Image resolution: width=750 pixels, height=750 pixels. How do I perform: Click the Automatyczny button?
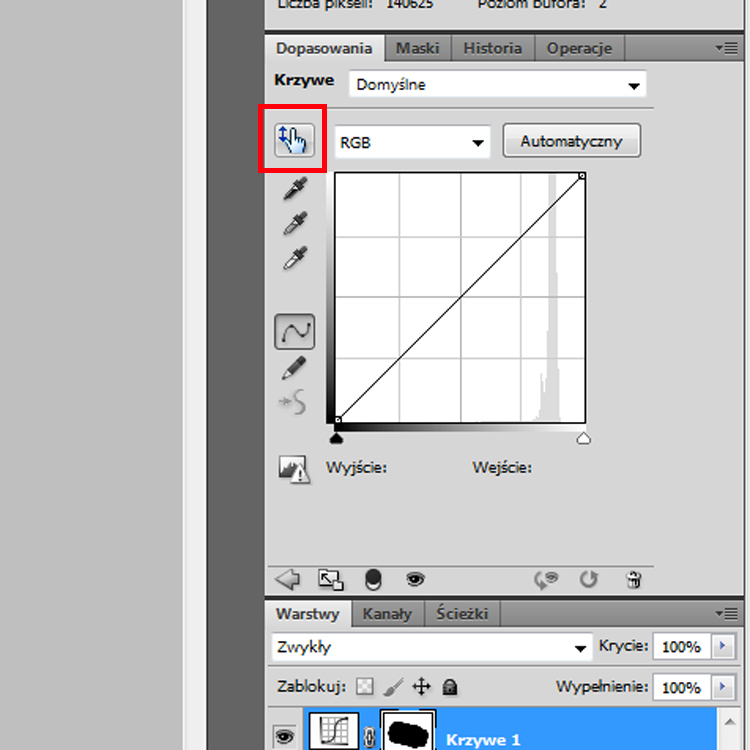tap(571, 142)
